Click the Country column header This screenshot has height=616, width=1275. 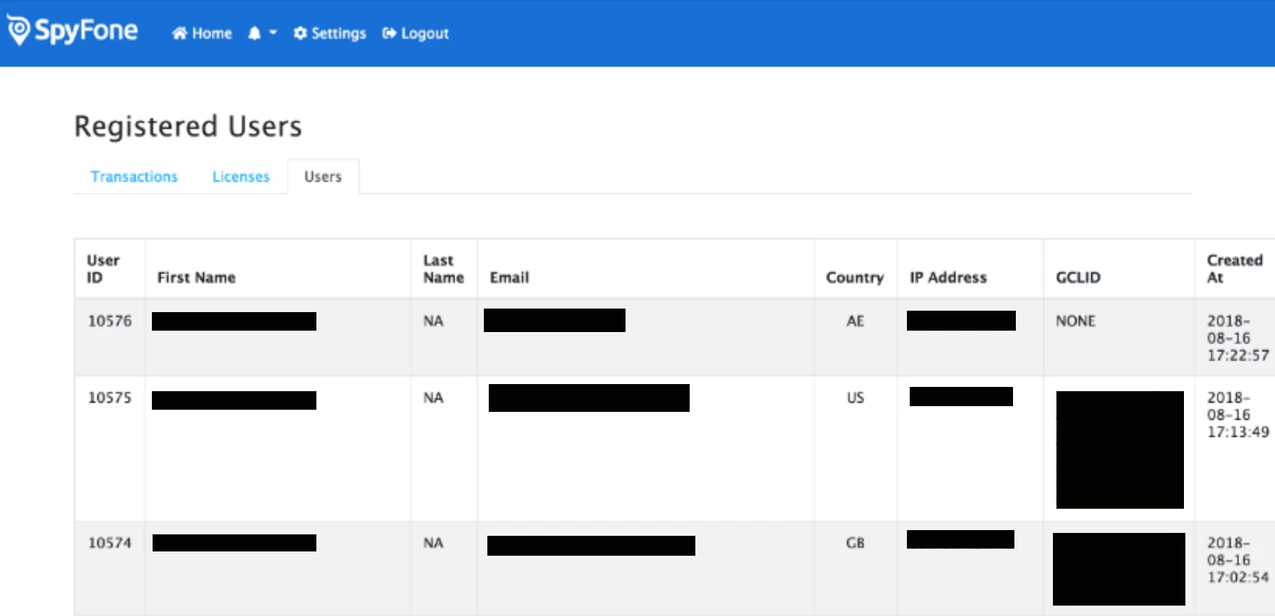pyautogui.click(x=854, y=278)
